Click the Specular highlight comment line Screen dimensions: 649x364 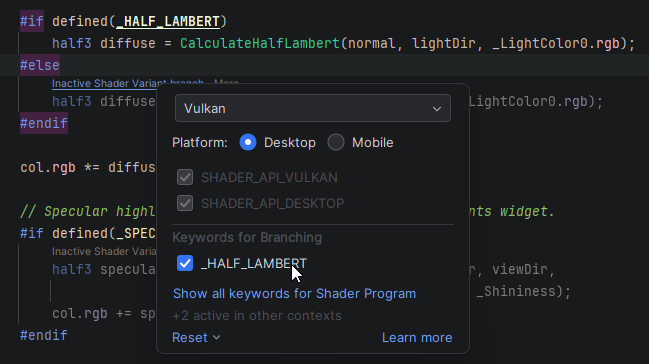[88, 211]
